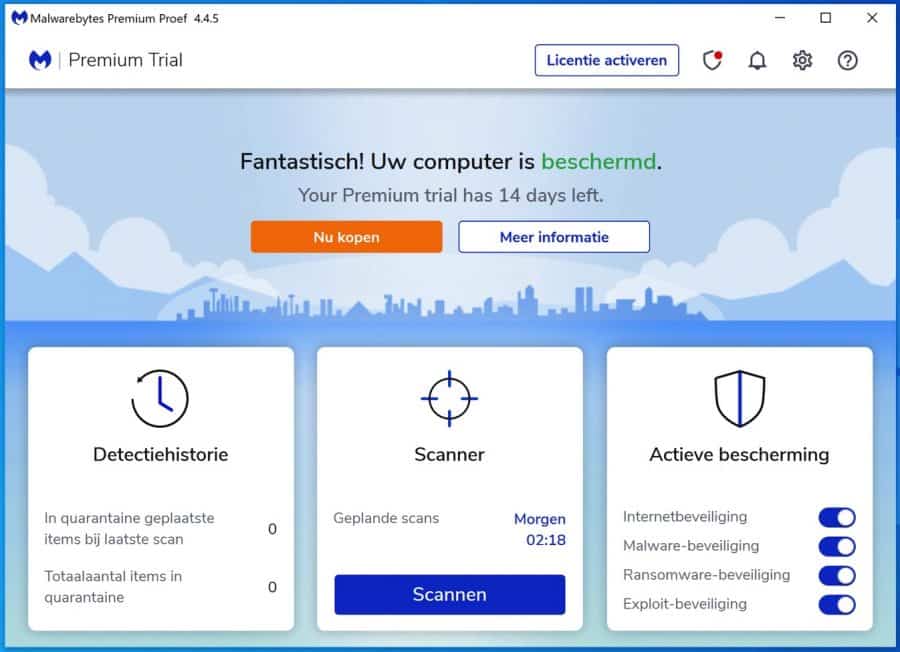The height and width of the screenshot is (652, 900).
Task: Click the Detectiehistorie clock icon
Action: click(160, 398)
